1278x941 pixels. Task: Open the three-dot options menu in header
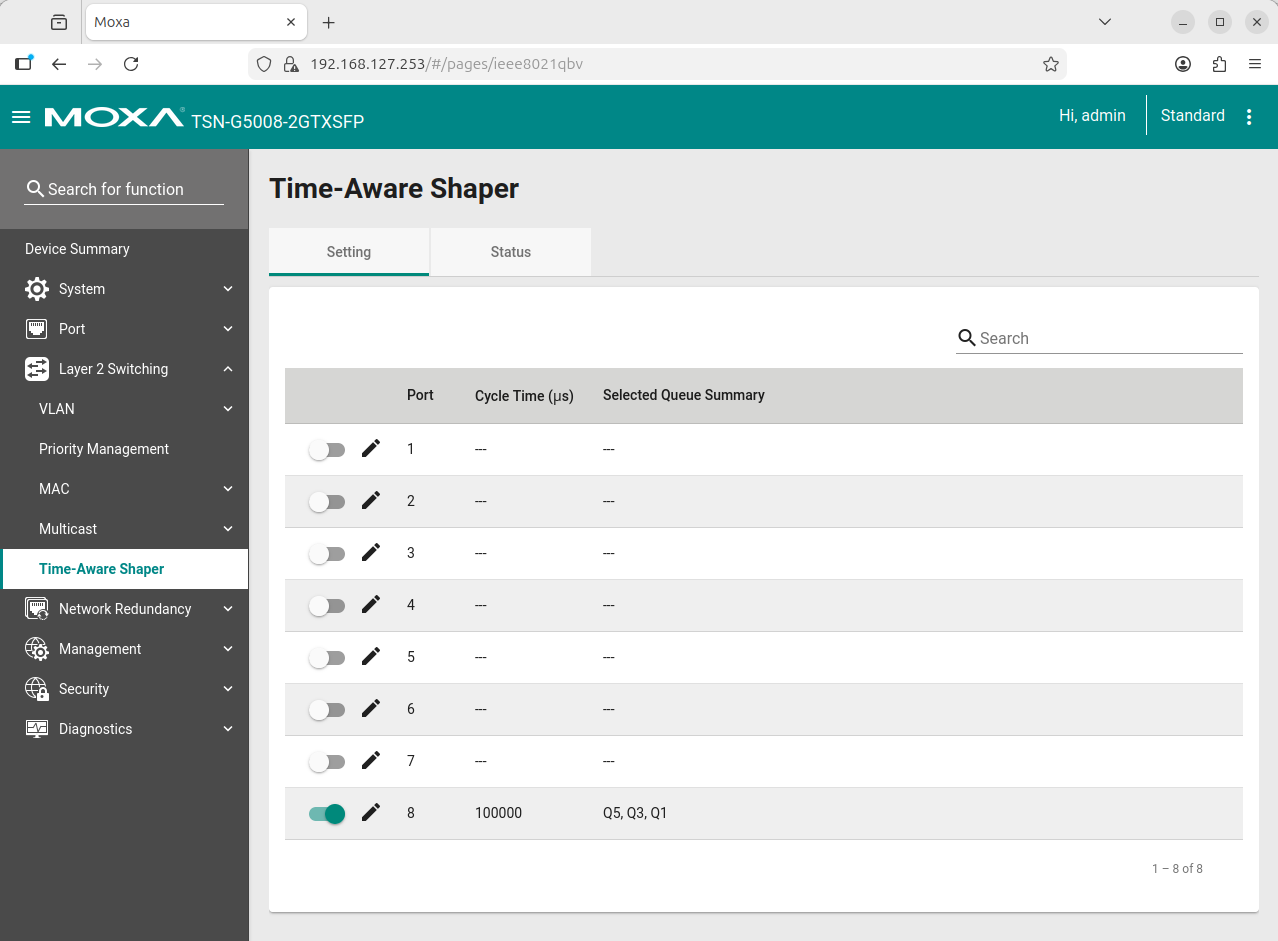[1249, 116]
